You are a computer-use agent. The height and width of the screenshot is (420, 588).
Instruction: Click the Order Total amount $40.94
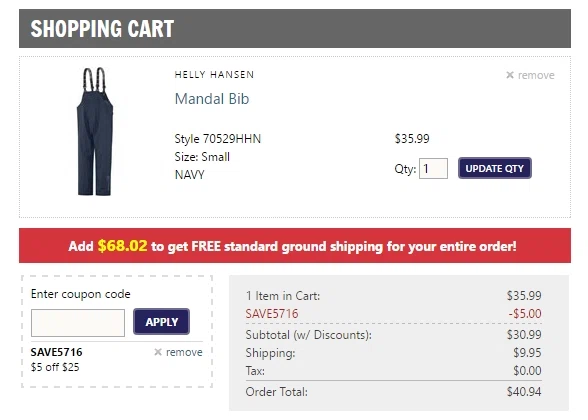(524, 392)
